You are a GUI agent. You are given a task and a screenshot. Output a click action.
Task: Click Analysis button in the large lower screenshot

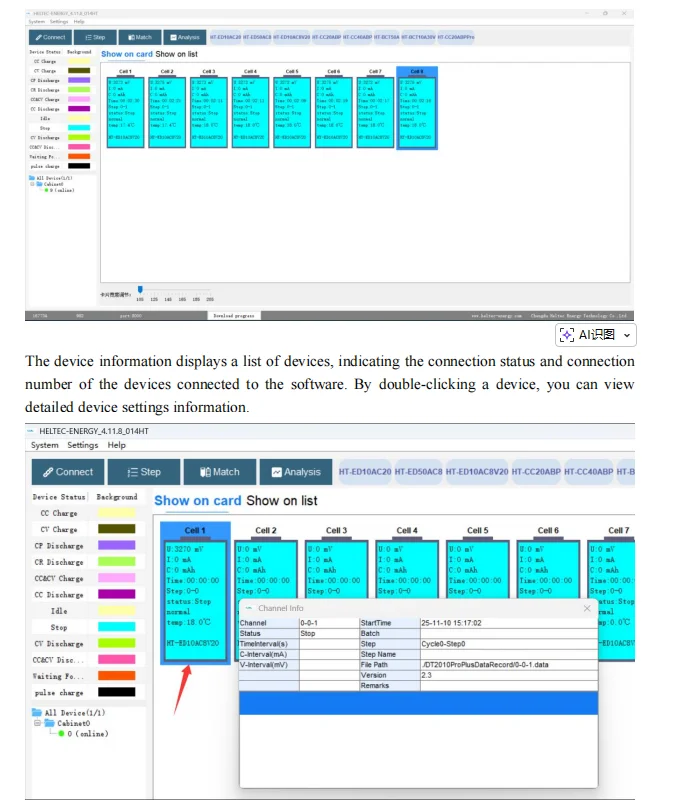[296, 472]
